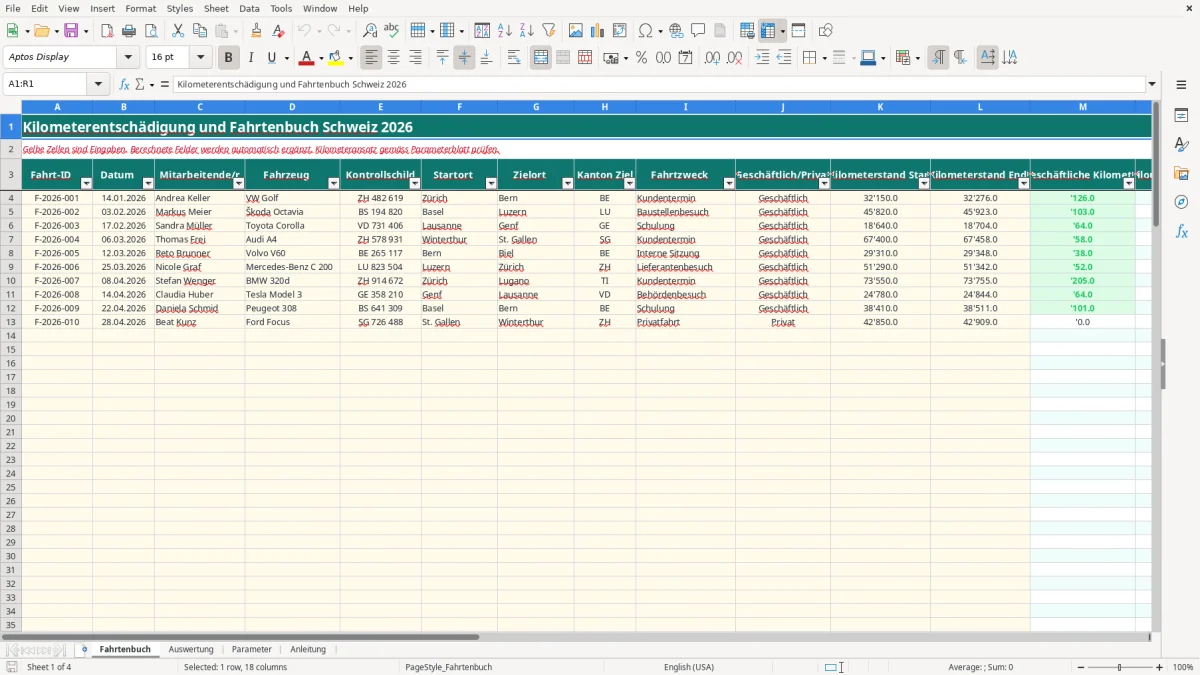Viewport: 1200px width, 675px height.
Task: Expand the formula bar
Action: [x=1153, y=85]
